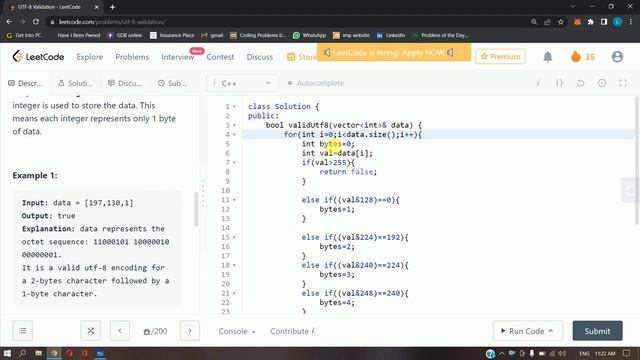
Task: Open Chrome on taskbar
Action: point(54,353)
